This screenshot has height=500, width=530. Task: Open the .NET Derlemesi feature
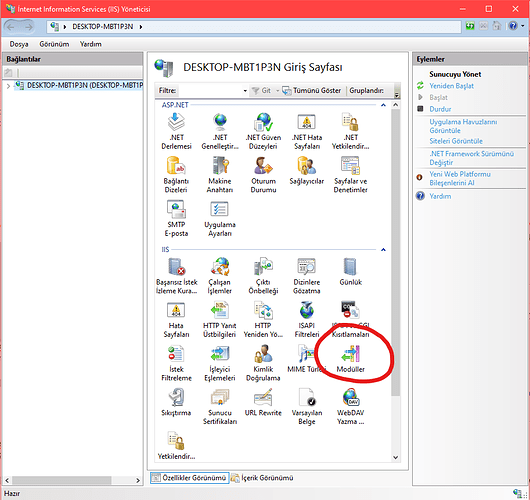176,131
